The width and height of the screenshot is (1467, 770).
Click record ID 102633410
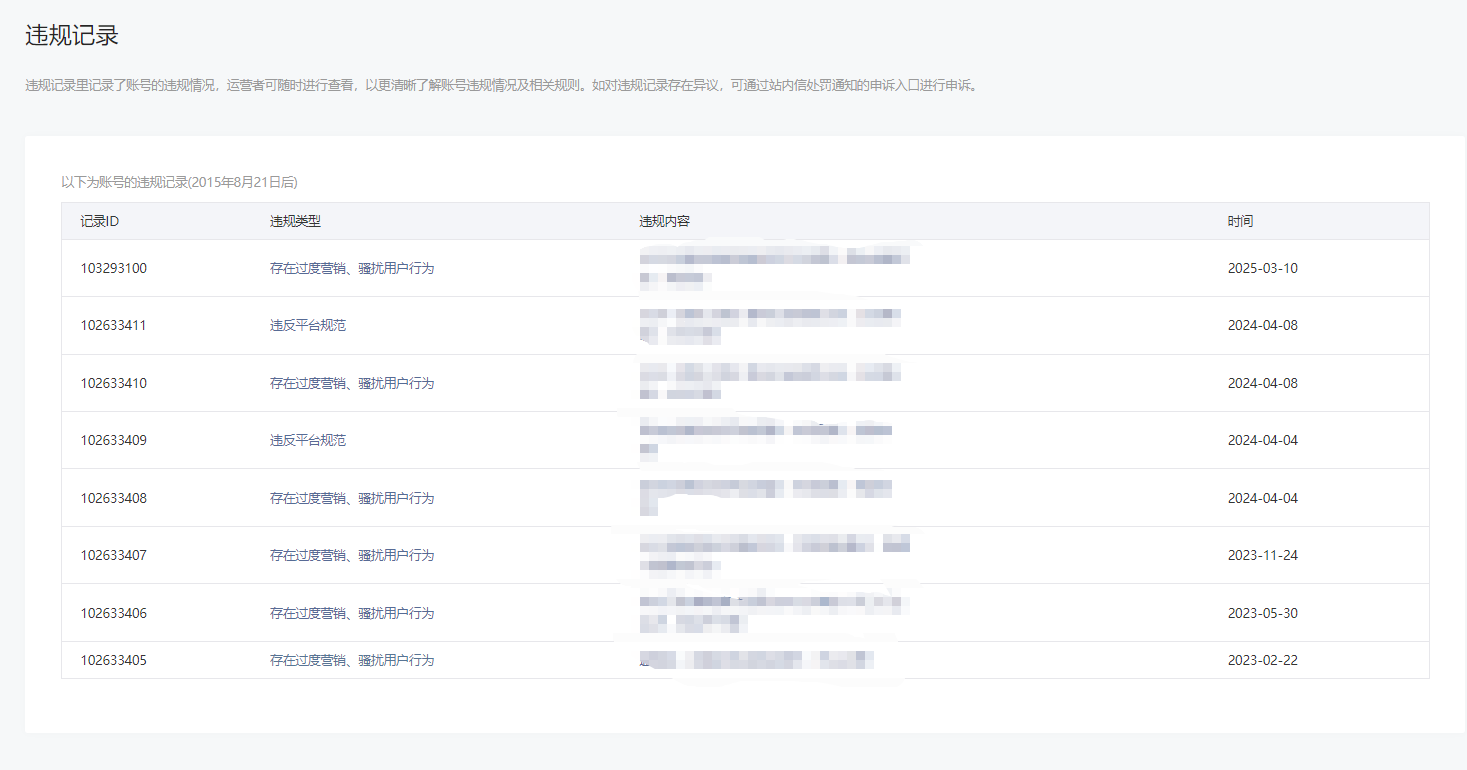tap(113, 383)
